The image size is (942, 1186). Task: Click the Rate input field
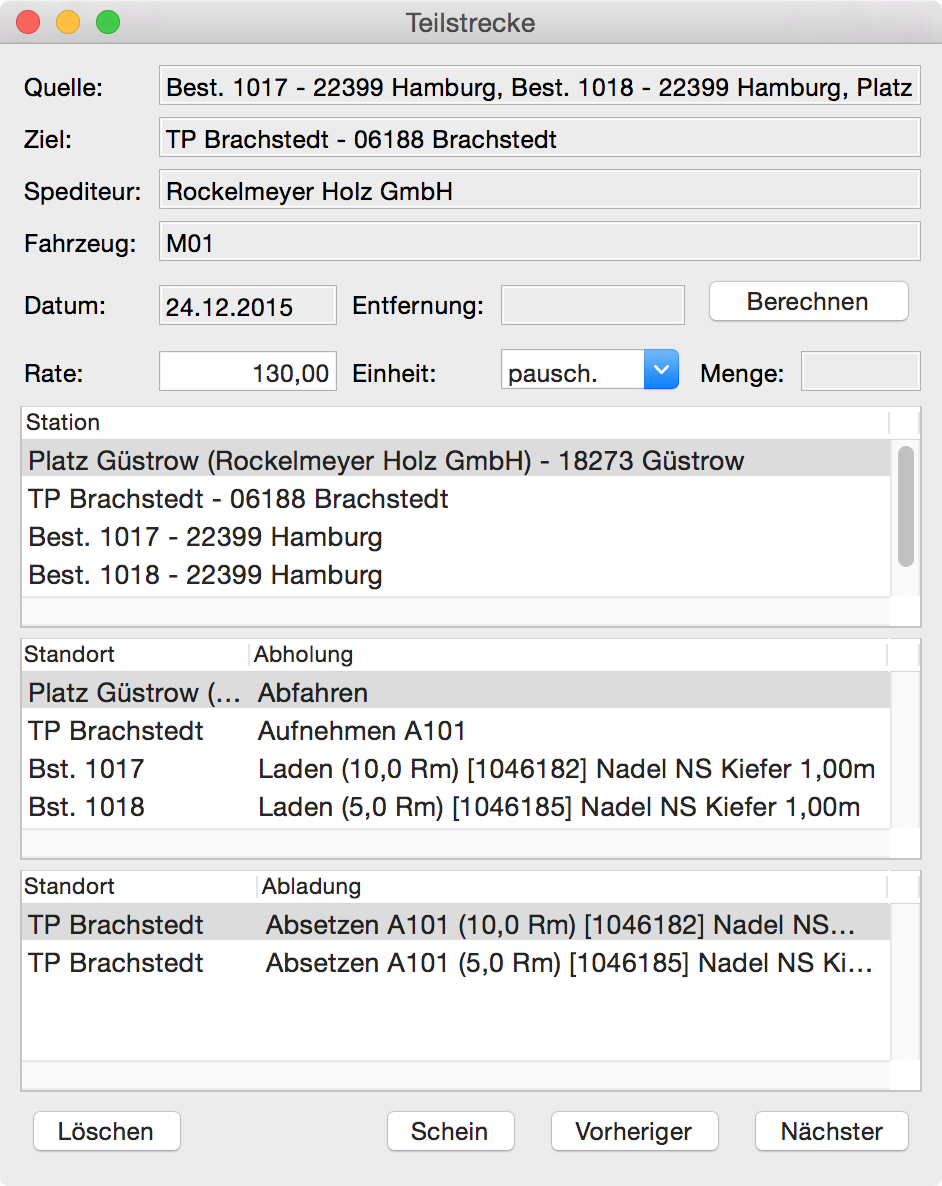click(x=248, y=373)
